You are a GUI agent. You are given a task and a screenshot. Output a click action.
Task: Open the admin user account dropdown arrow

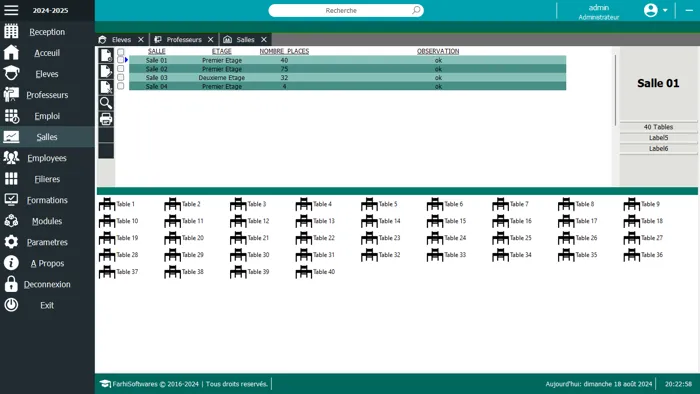point(665,10)
